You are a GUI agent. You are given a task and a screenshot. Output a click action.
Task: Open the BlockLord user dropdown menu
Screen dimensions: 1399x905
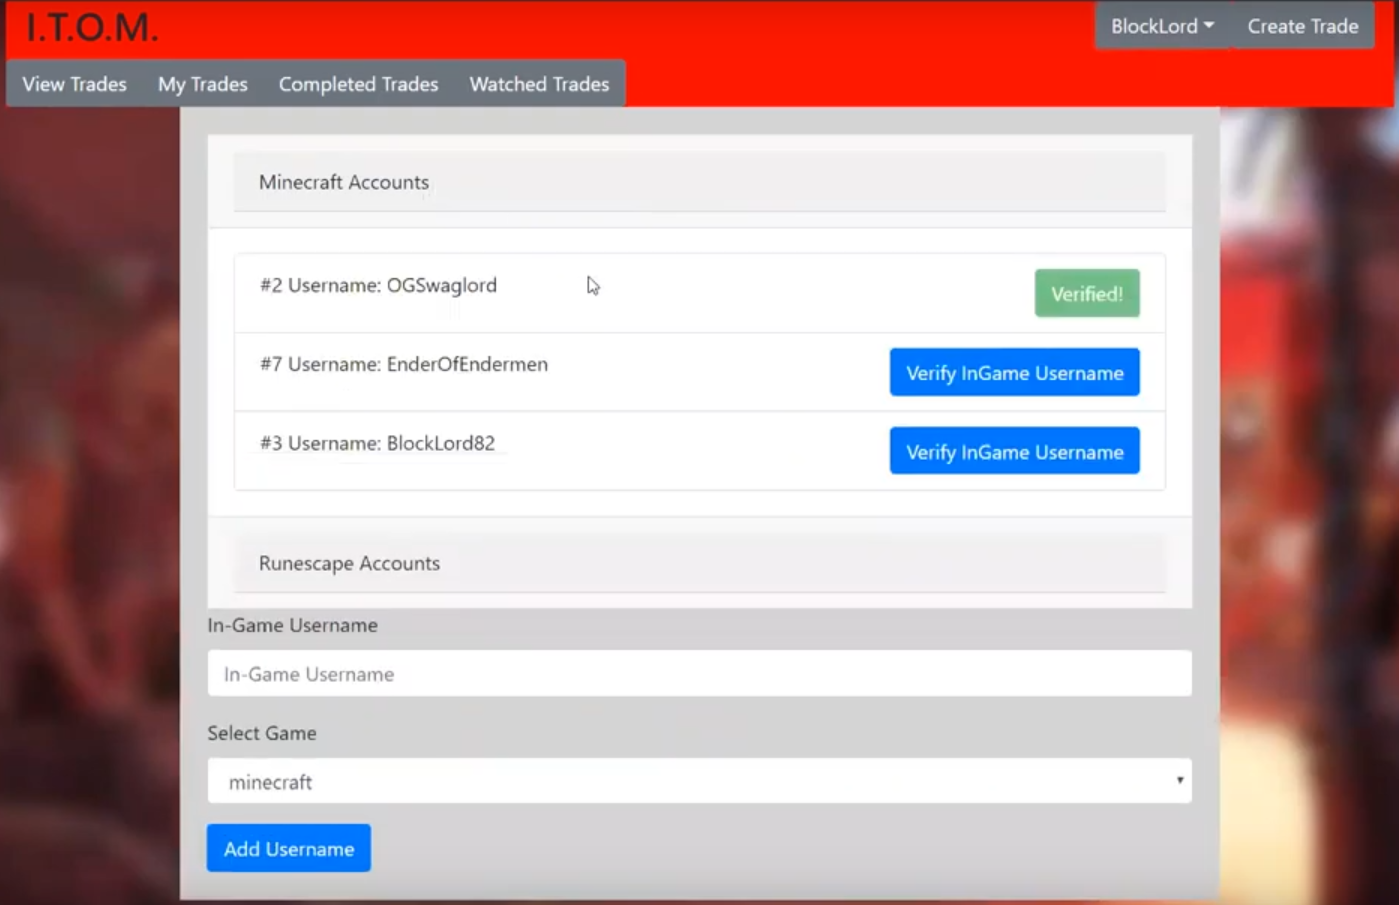pos(1162,27)
